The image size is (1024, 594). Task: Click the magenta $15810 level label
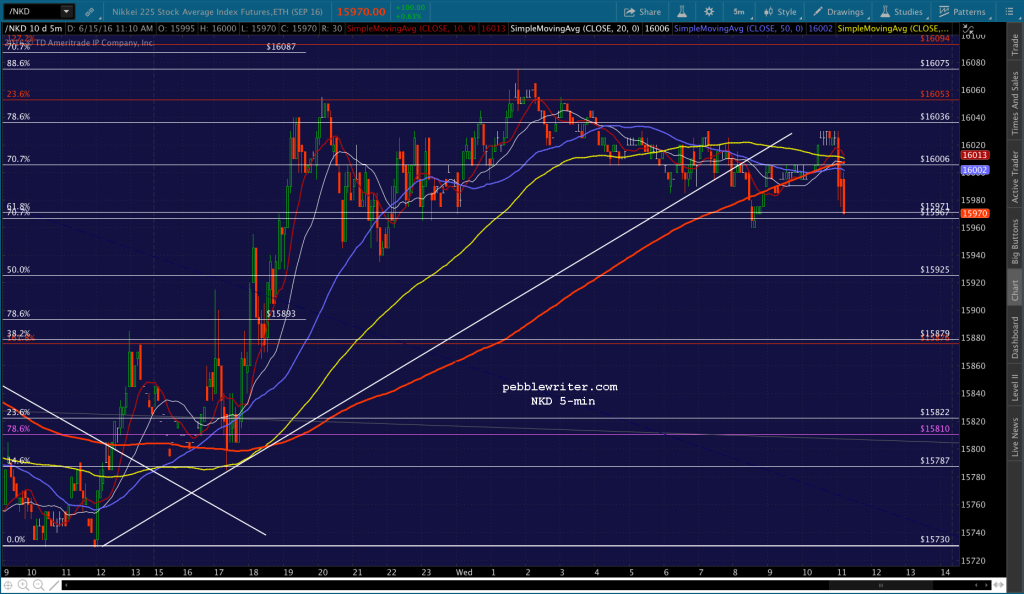click(x=935, y=429)
